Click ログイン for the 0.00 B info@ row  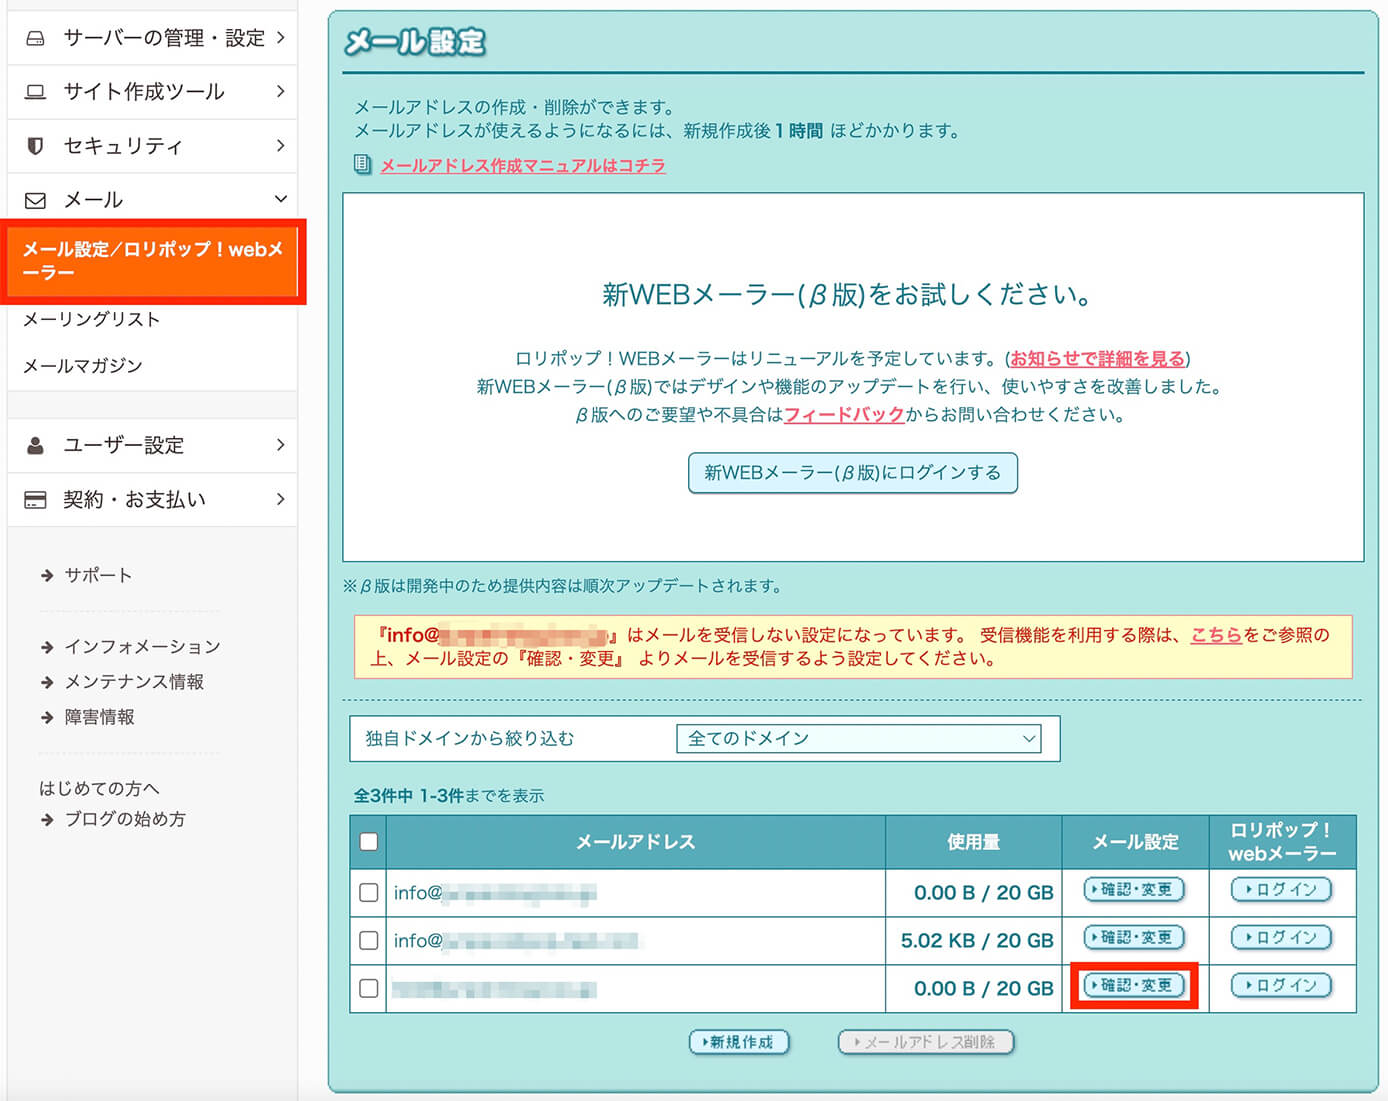click(1282, 889)
